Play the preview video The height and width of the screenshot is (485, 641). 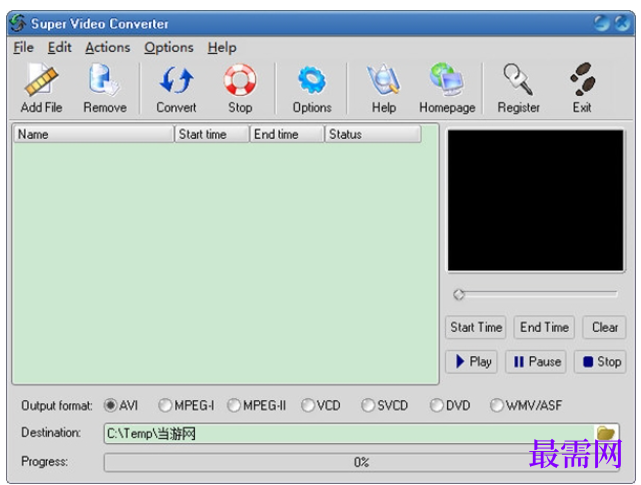coord(471,362)
